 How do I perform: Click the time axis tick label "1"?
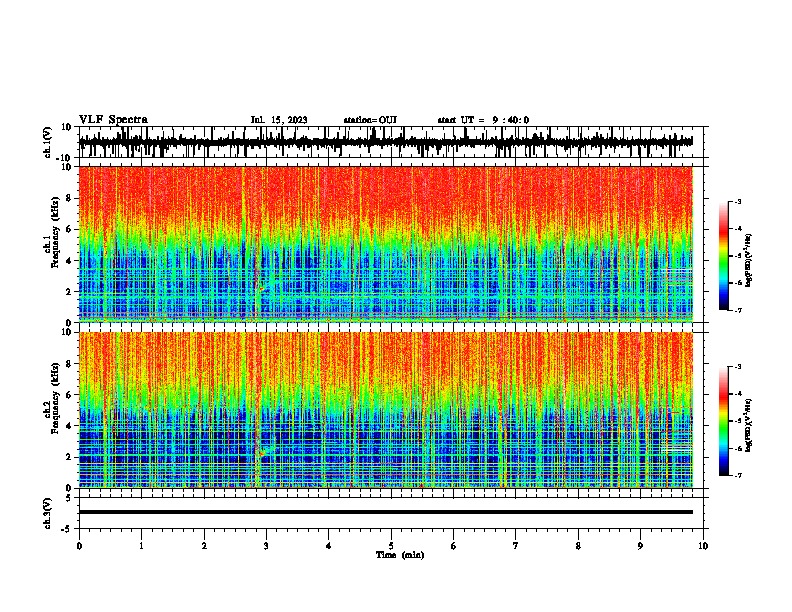tap(141, 546)
